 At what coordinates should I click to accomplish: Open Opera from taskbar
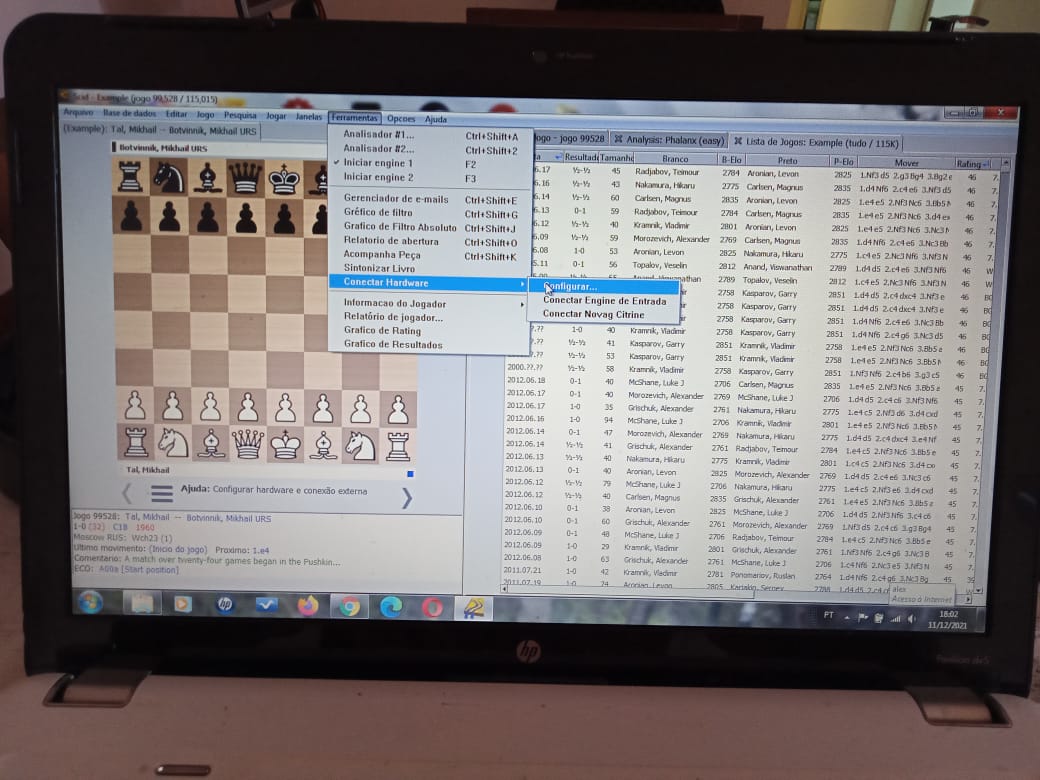[432, 607]
